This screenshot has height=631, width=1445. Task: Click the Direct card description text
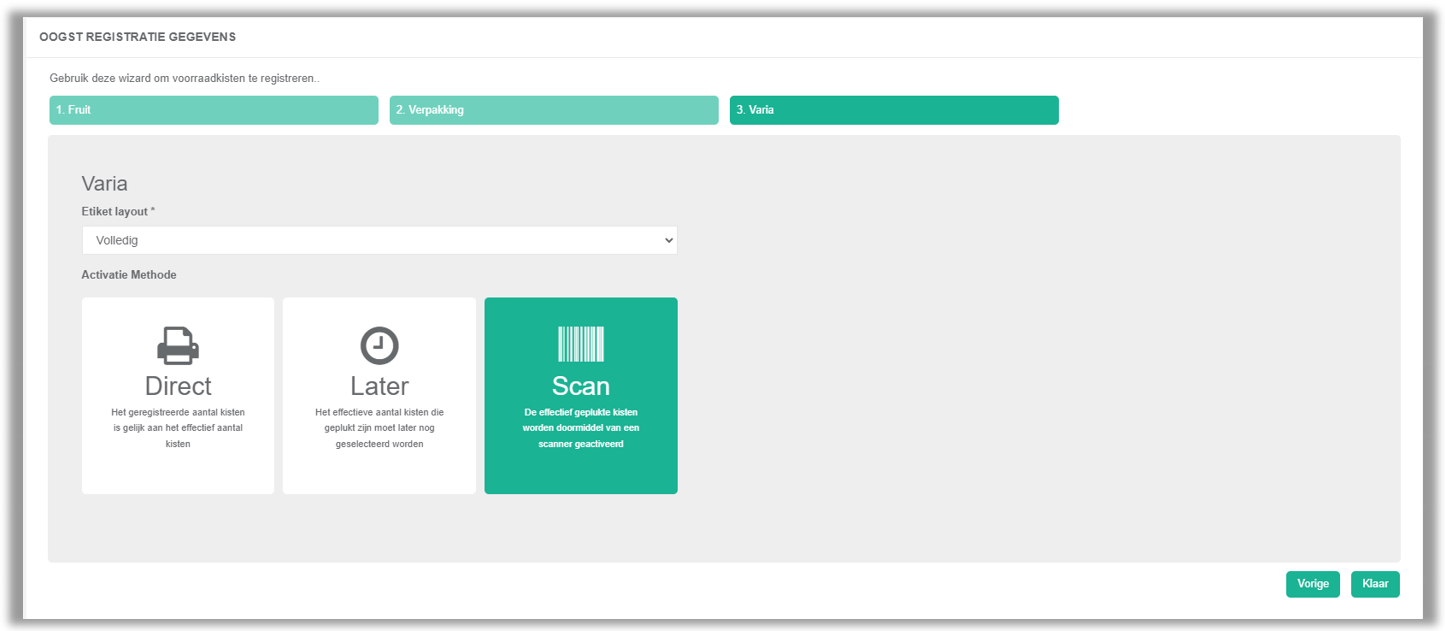pyautogui.click(x=178, y=428)
